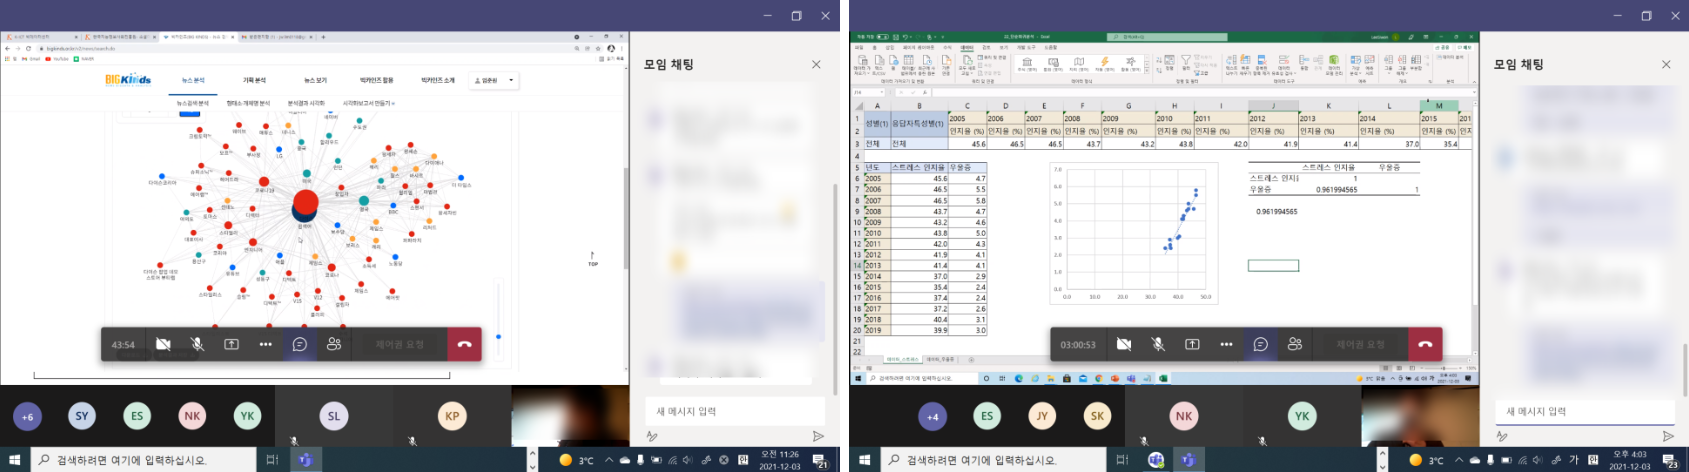Select participant NK tile in right meeting
The width and height of the screenshot is (1689, 472).
[x=1184, y=416]
